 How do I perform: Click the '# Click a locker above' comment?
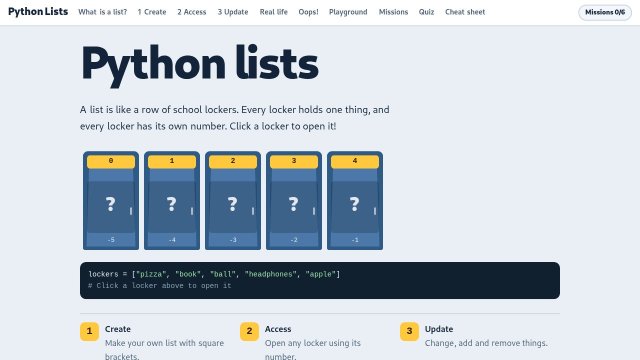coord(160,286)
